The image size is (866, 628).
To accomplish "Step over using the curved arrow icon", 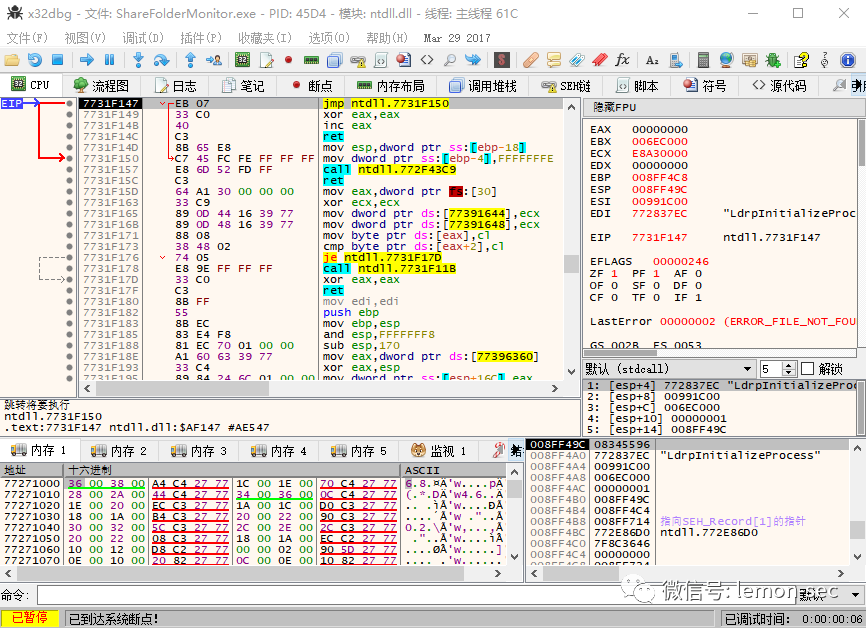I will [161, 60].
